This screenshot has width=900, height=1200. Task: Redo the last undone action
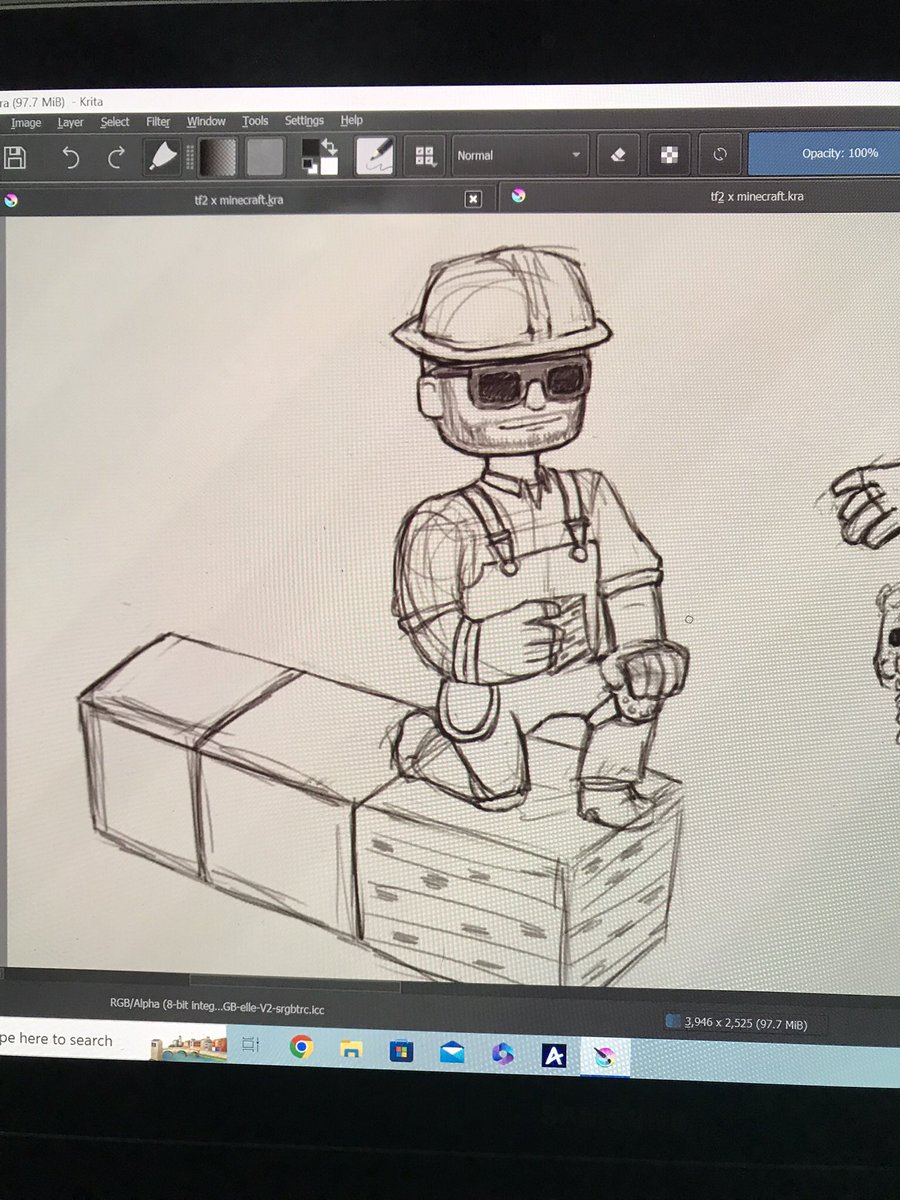tap(116, 156)
